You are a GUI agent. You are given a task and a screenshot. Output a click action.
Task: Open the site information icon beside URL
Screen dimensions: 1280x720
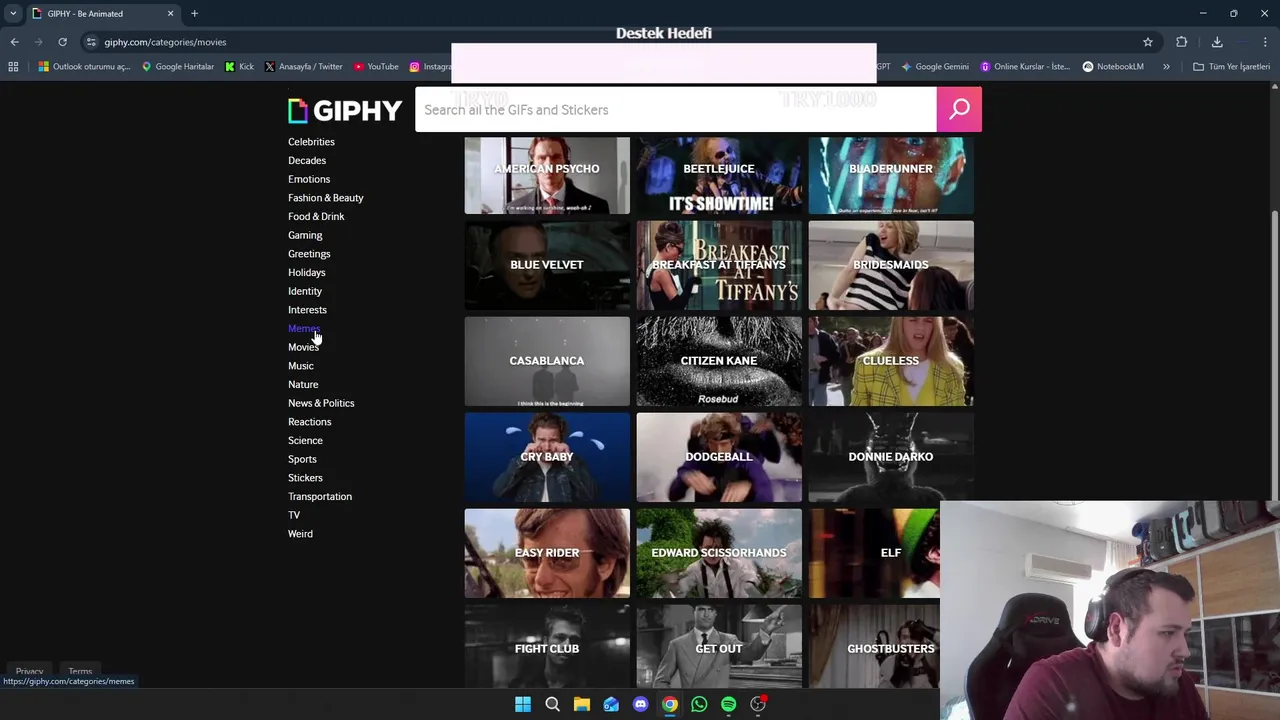[91, 42]
